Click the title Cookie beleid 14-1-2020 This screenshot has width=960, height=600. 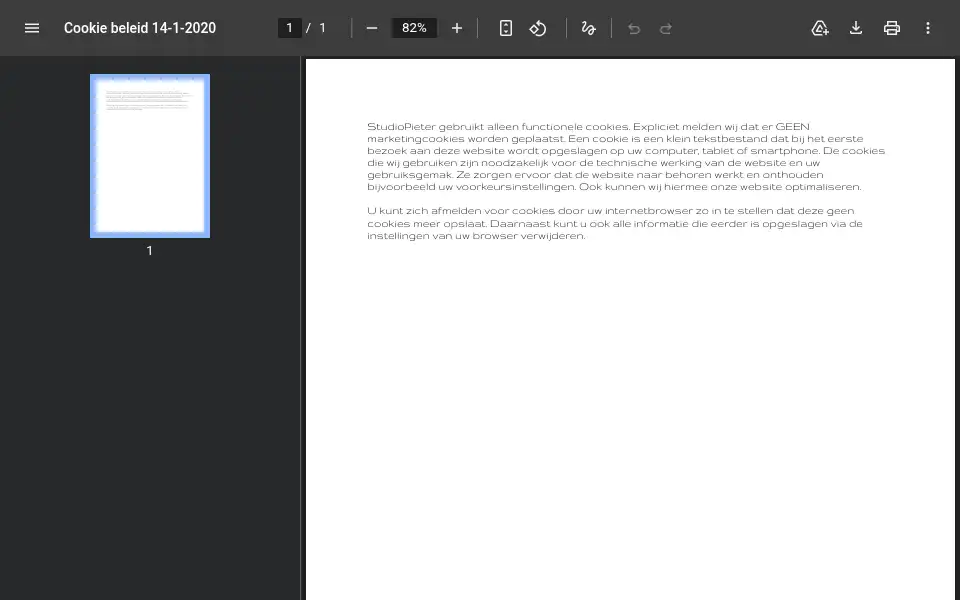coord(140,28)
